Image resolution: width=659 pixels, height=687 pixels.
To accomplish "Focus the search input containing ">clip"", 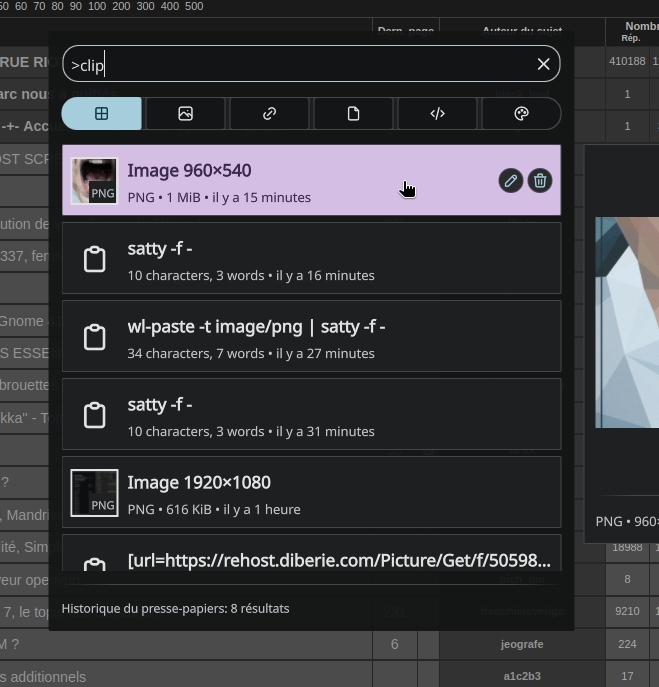I will point(300,65).
